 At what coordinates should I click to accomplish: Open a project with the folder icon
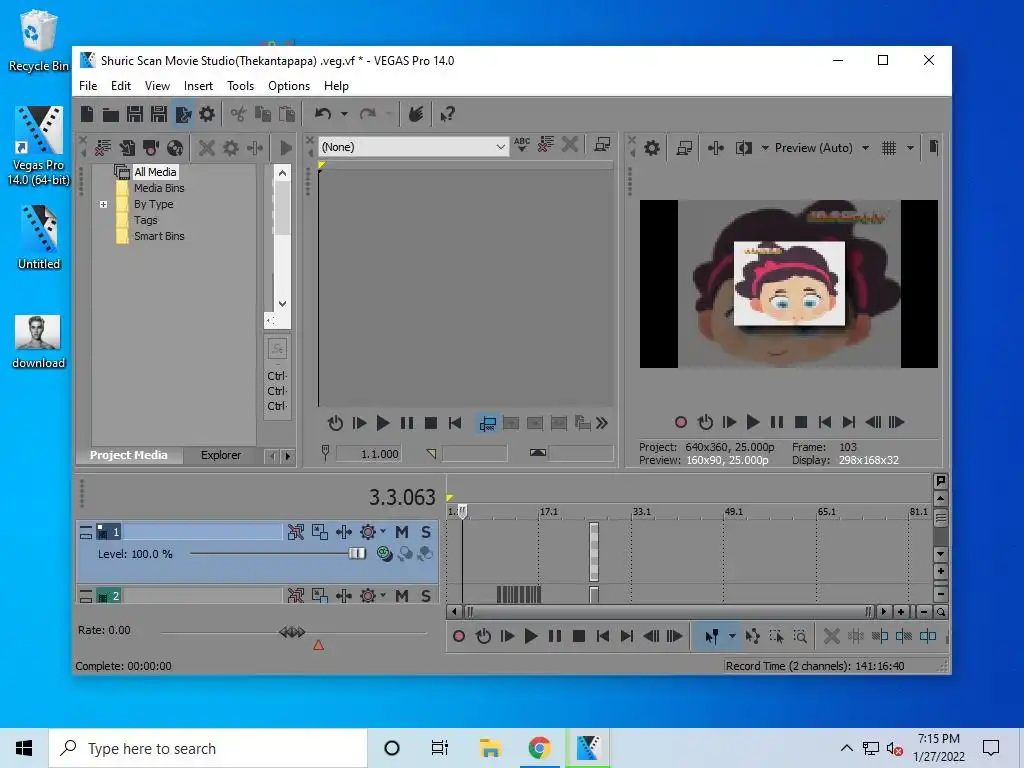pyautogui.click(x=110, y=115)
